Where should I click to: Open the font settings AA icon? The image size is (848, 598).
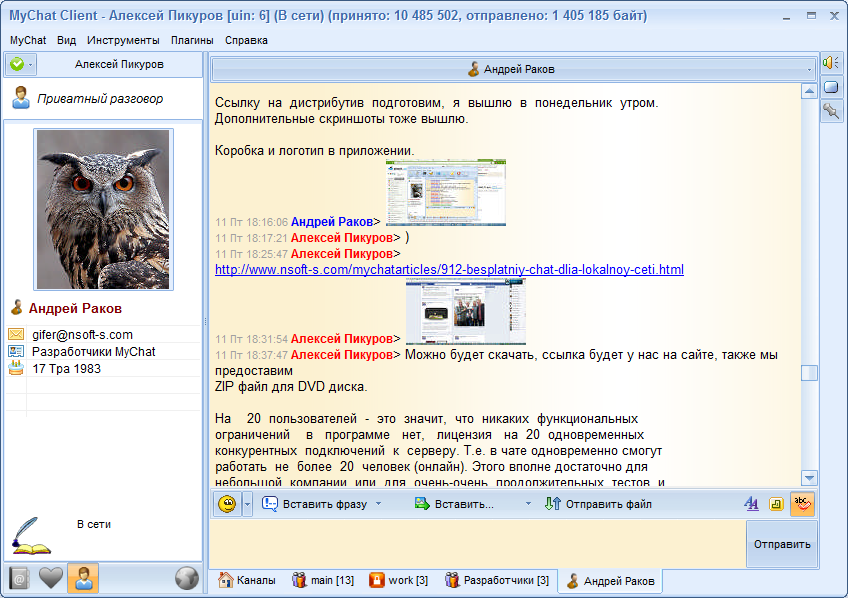[751, 504]
